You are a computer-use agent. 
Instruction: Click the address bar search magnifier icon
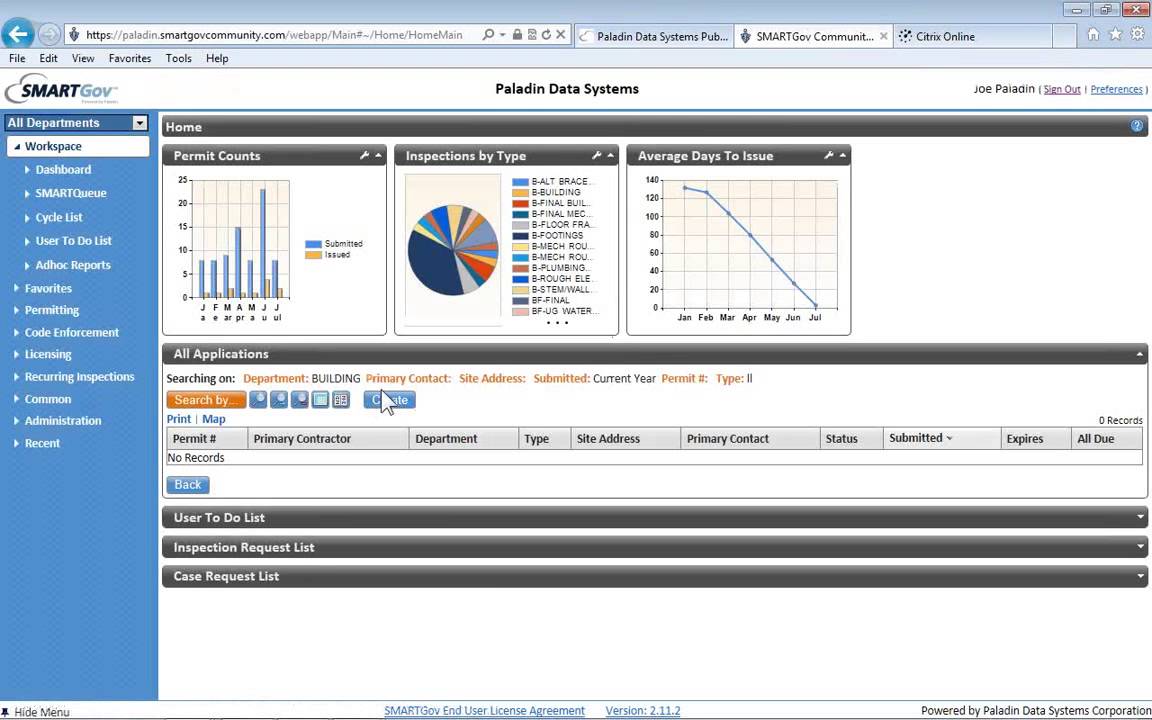[488, 35]
